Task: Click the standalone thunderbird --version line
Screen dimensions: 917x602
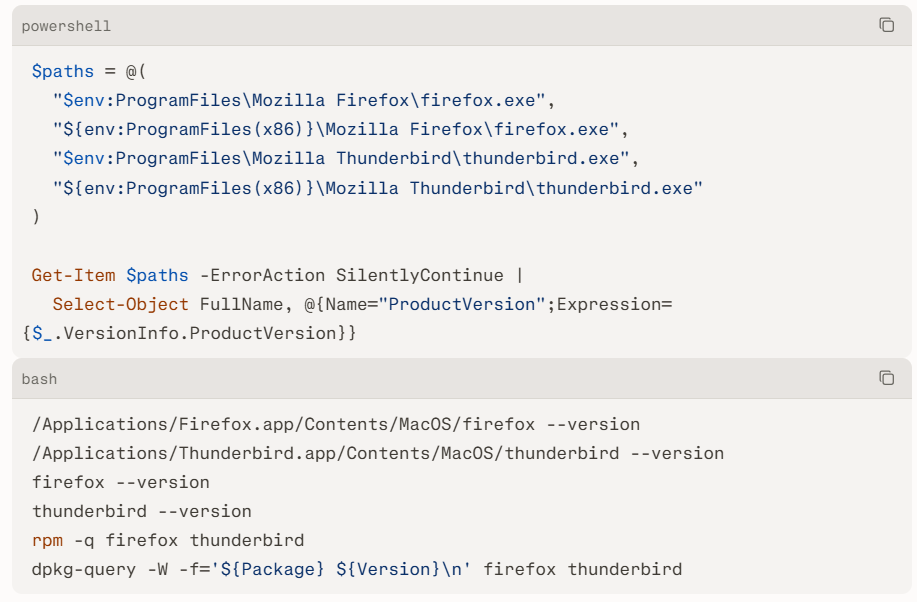Action: point(142,511)
